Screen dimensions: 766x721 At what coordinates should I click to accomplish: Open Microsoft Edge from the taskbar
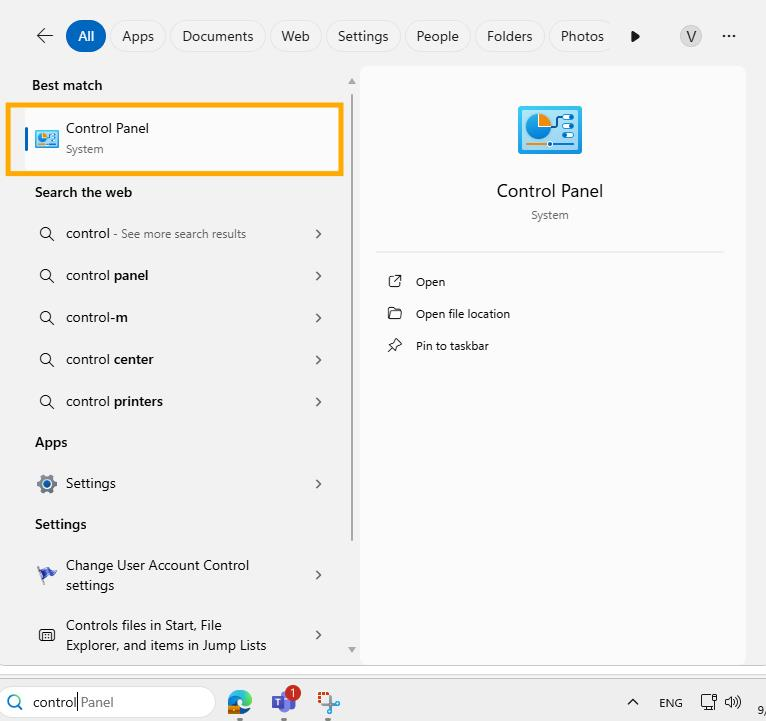(239, 702)
